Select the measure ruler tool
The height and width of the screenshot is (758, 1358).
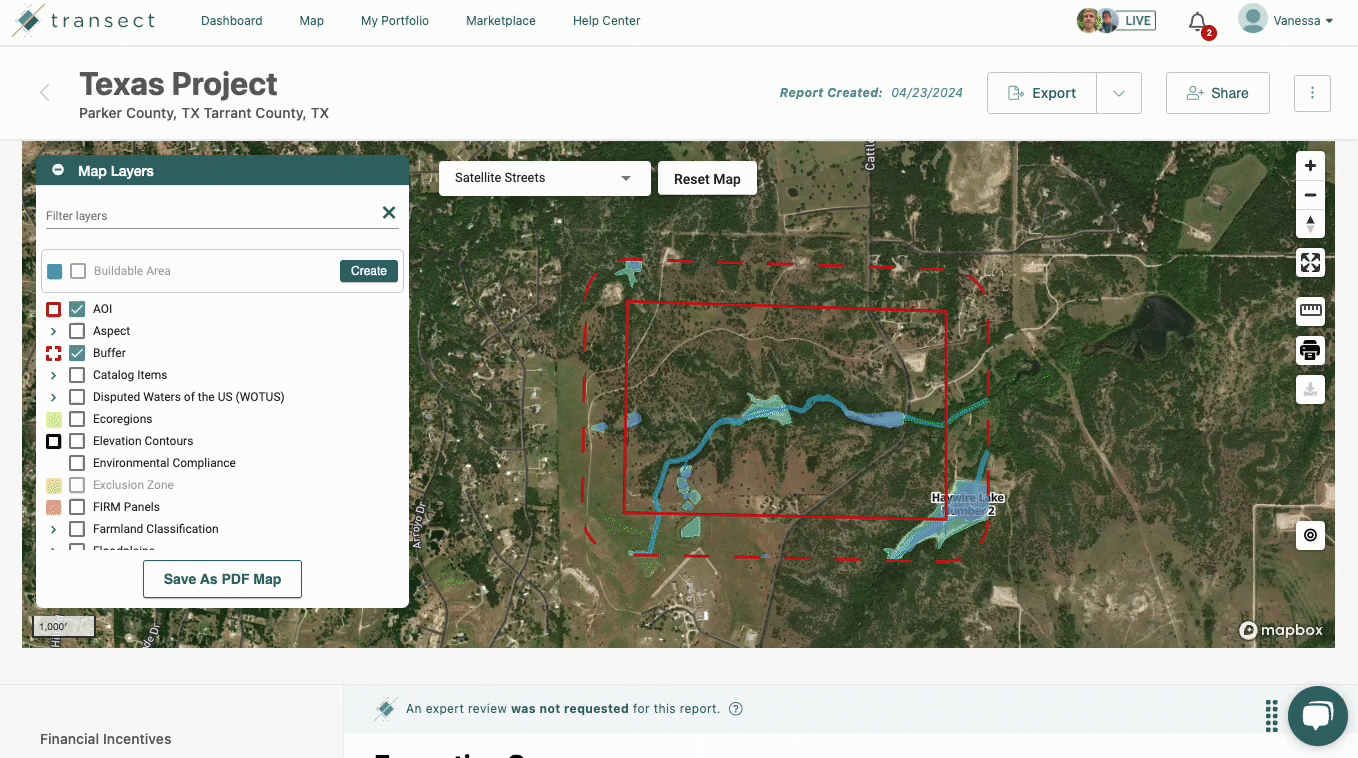pos(1310,311)
